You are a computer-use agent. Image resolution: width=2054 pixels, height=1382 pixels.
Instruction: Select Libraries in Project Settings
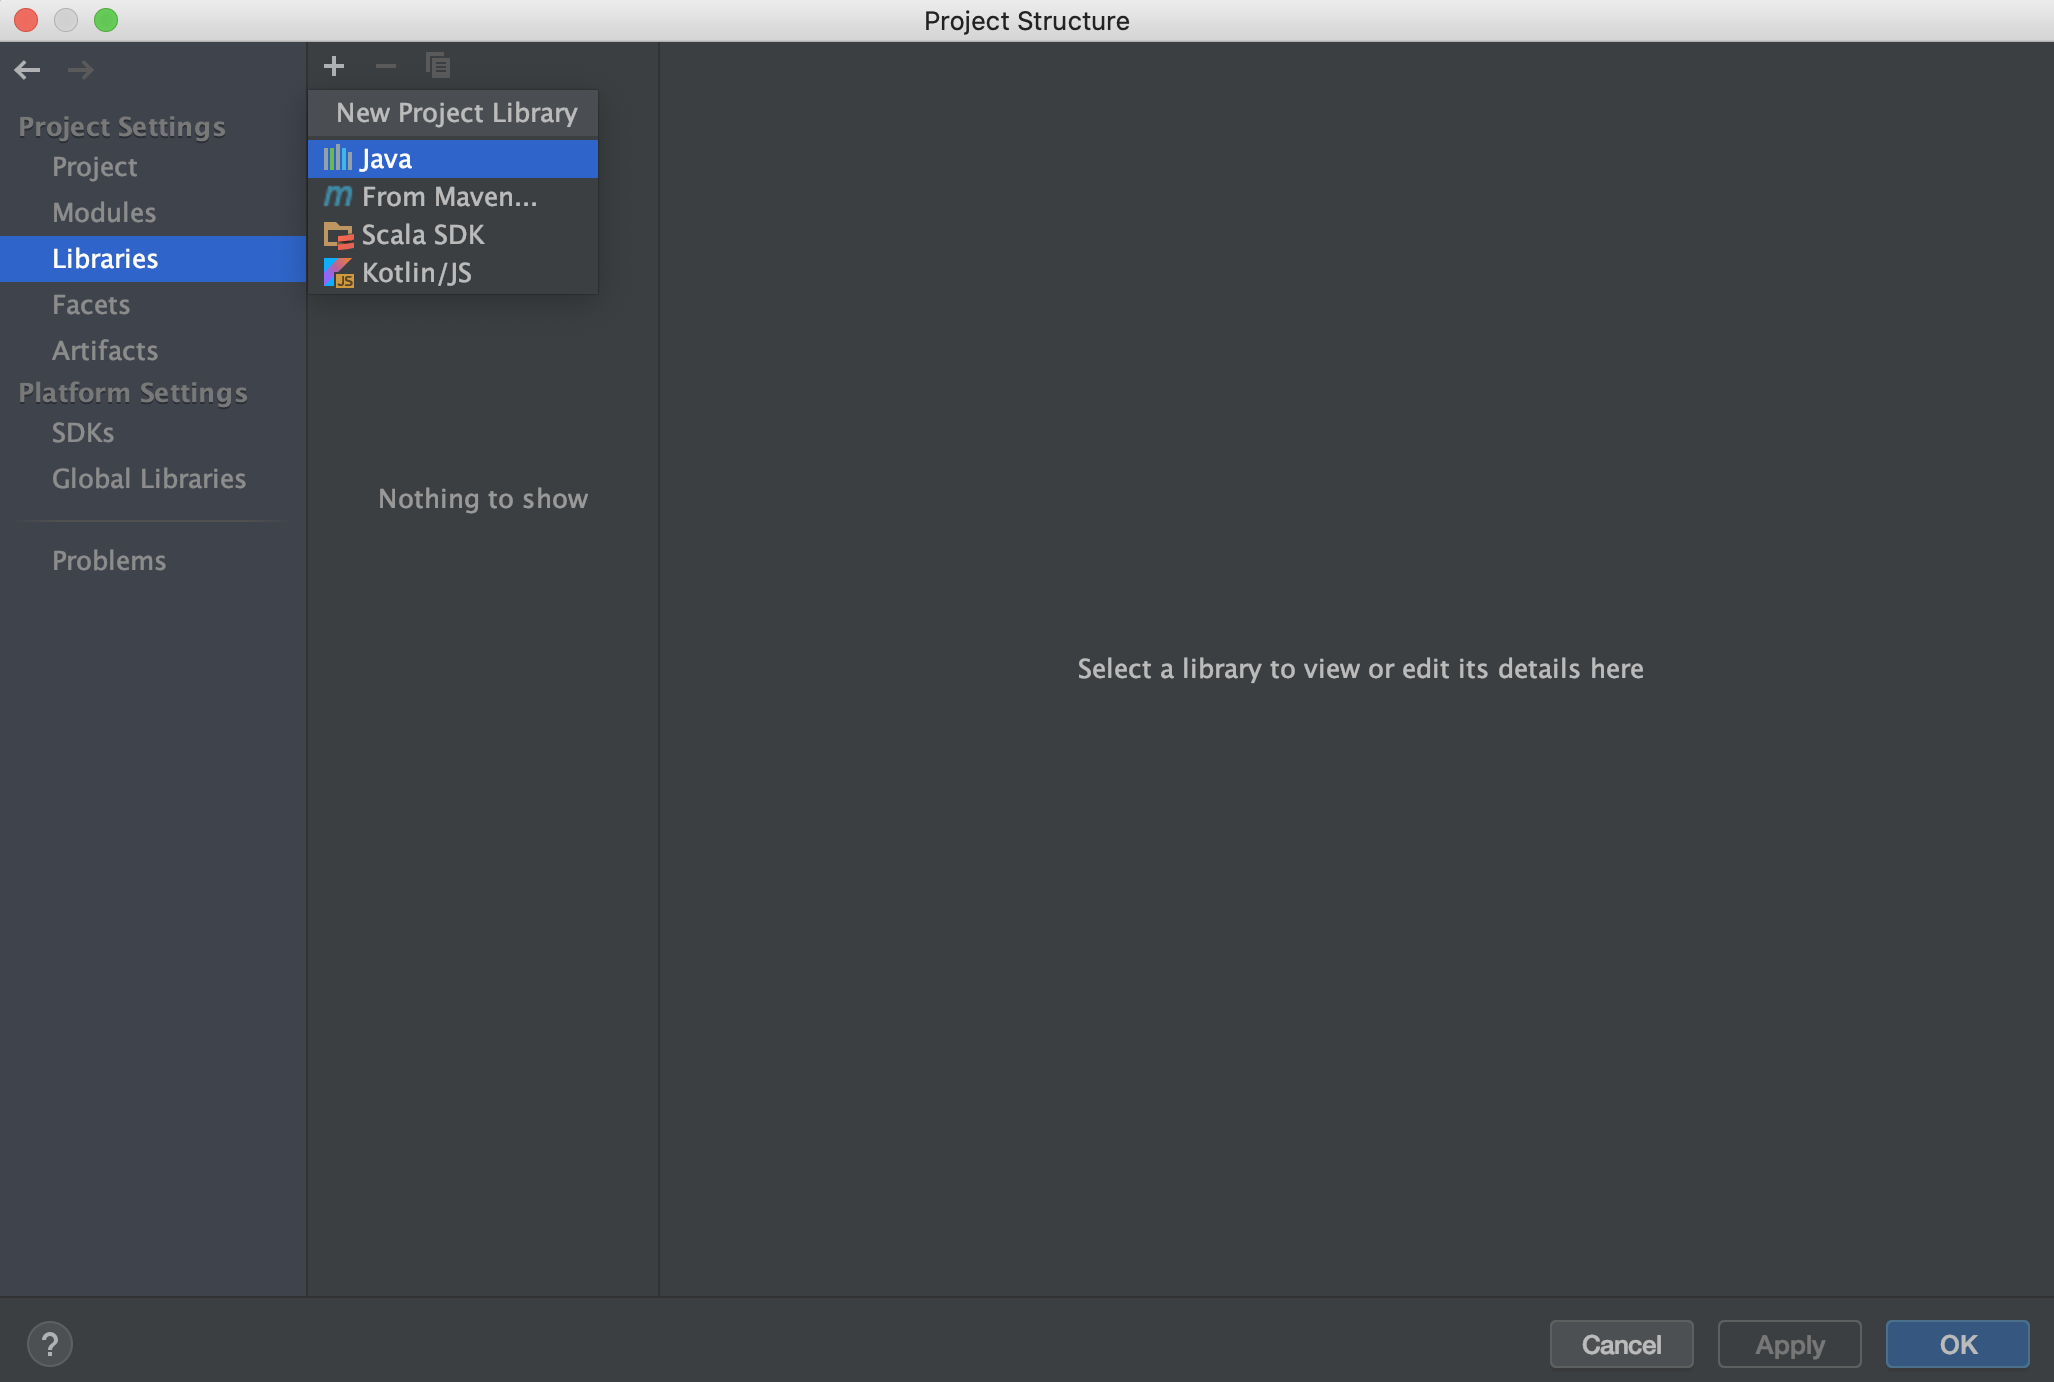(105, 259)
